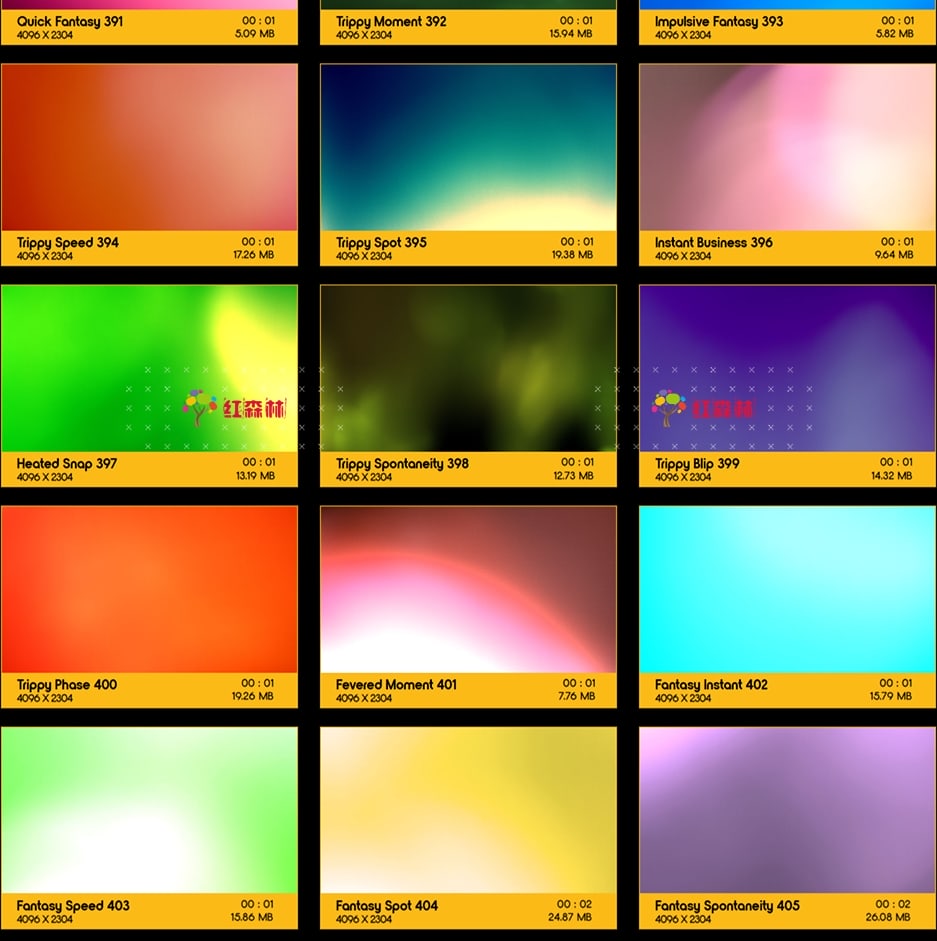This screenshot has width=937, height=941.
Task: Click the 15.94 MB file size text
Action: 571,34
